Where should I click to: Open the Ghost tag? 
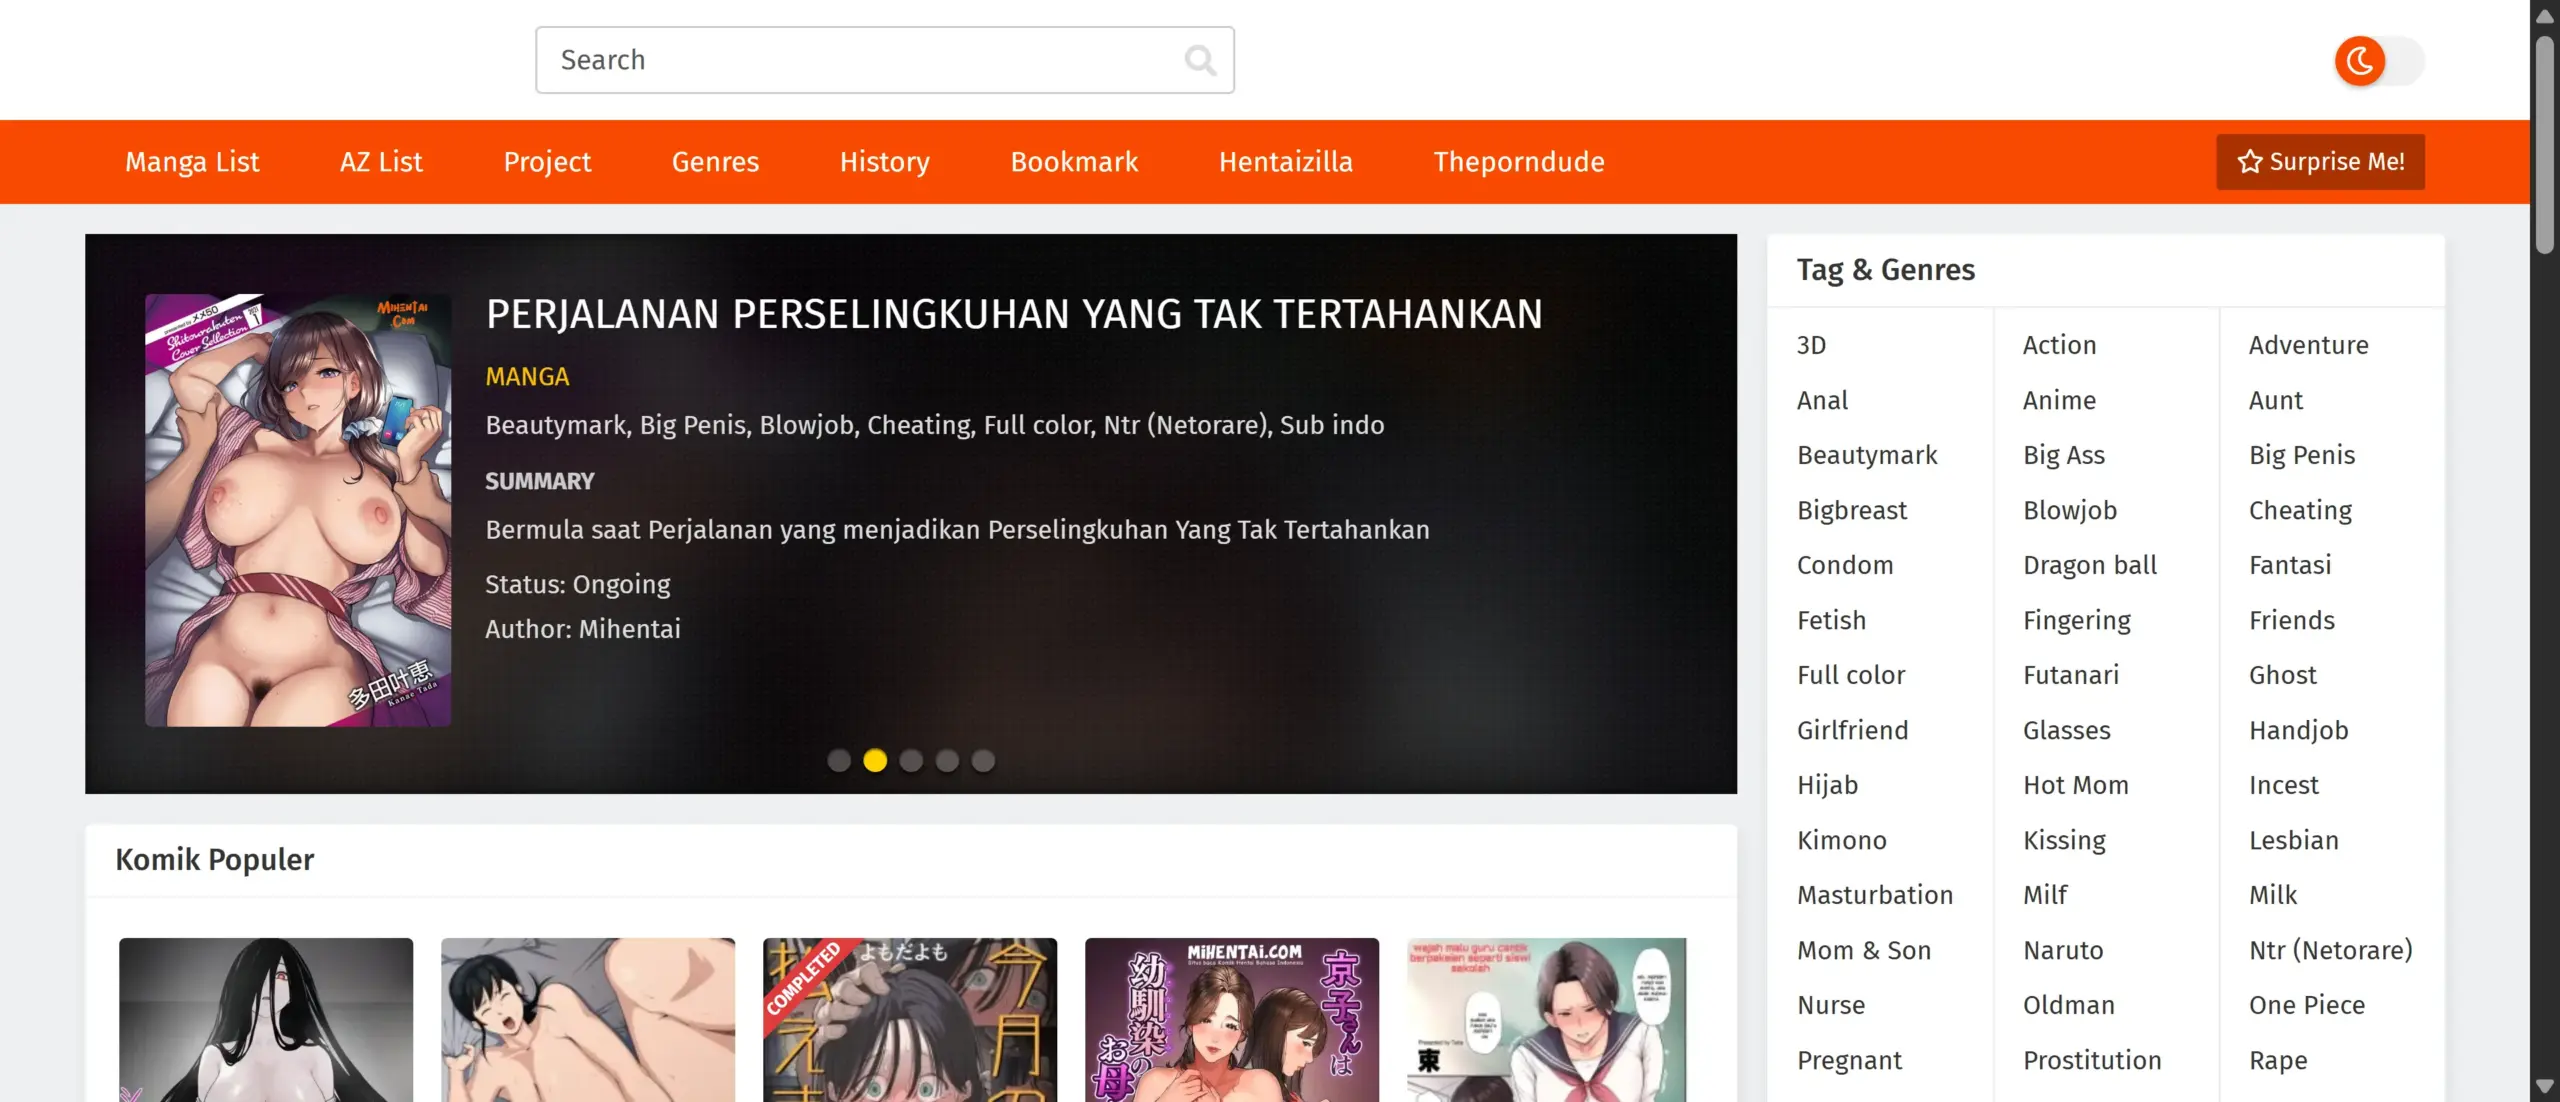click(x=2283, y=675)
